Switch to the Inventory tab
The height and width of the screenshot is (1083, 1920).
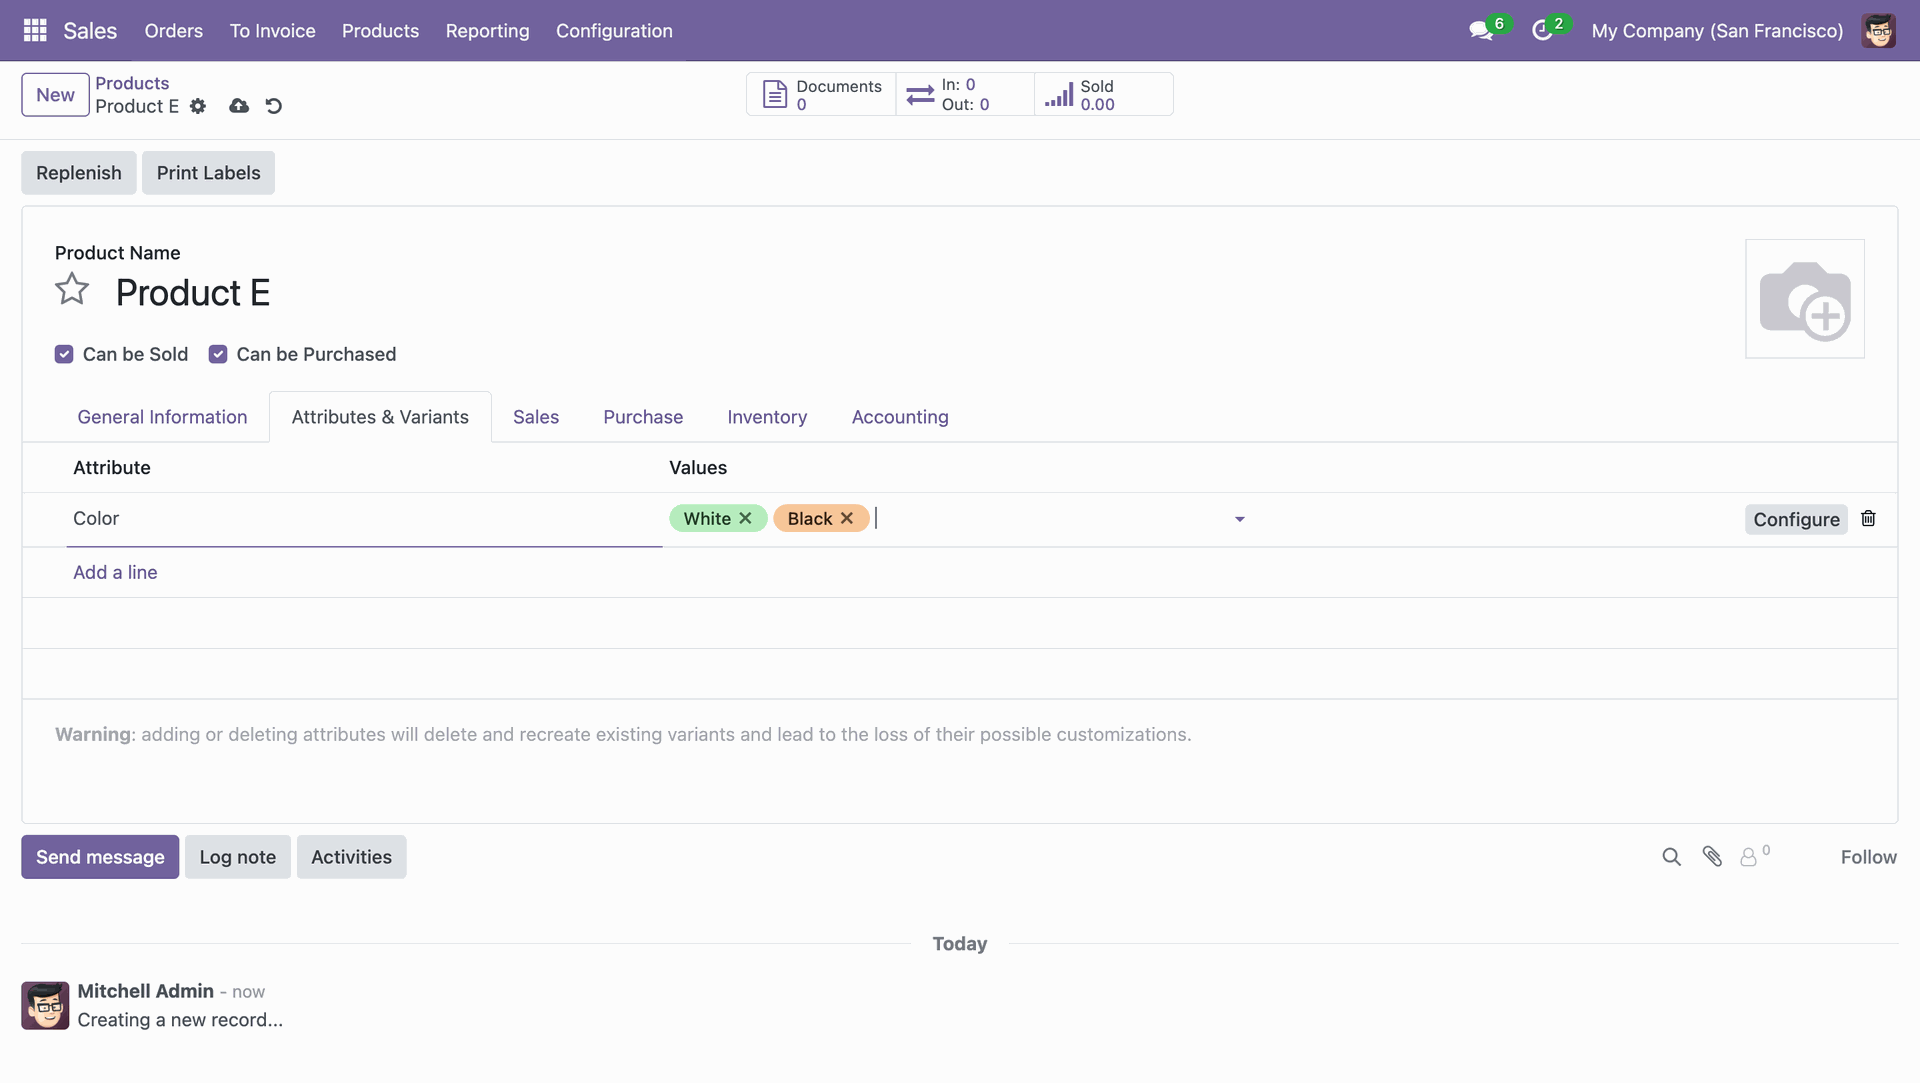point(767,417)
